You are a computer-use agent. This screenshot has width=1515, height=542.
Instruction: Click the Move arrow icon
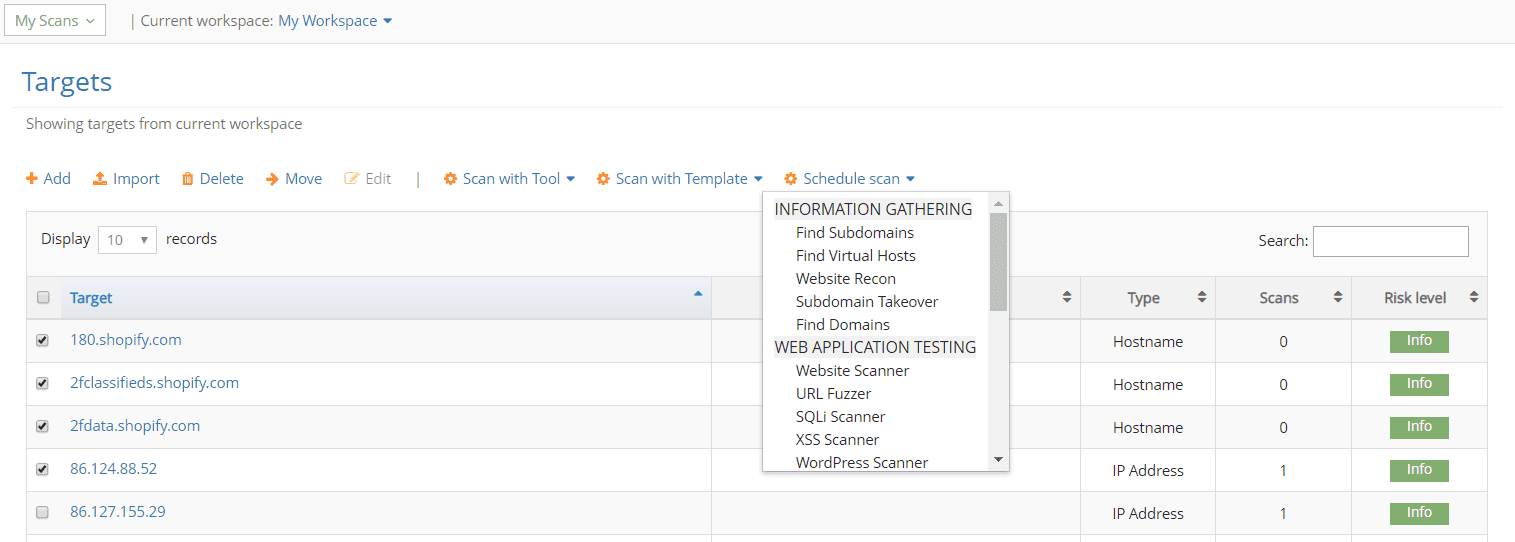272,179
